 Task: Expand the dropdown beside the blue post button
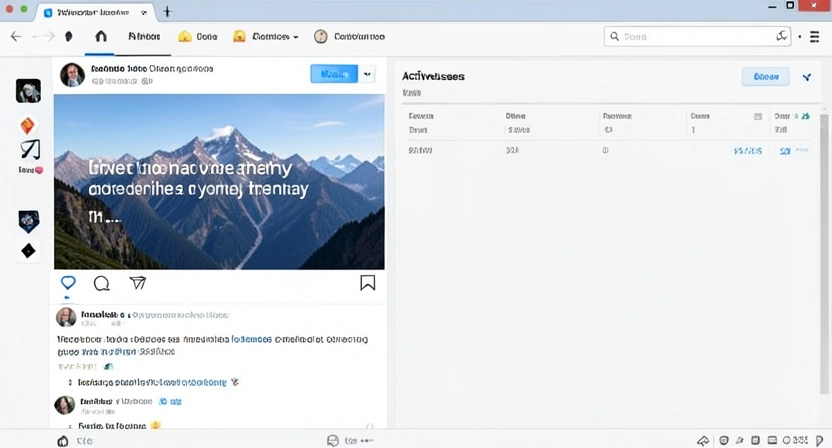[x=367, y=74]
